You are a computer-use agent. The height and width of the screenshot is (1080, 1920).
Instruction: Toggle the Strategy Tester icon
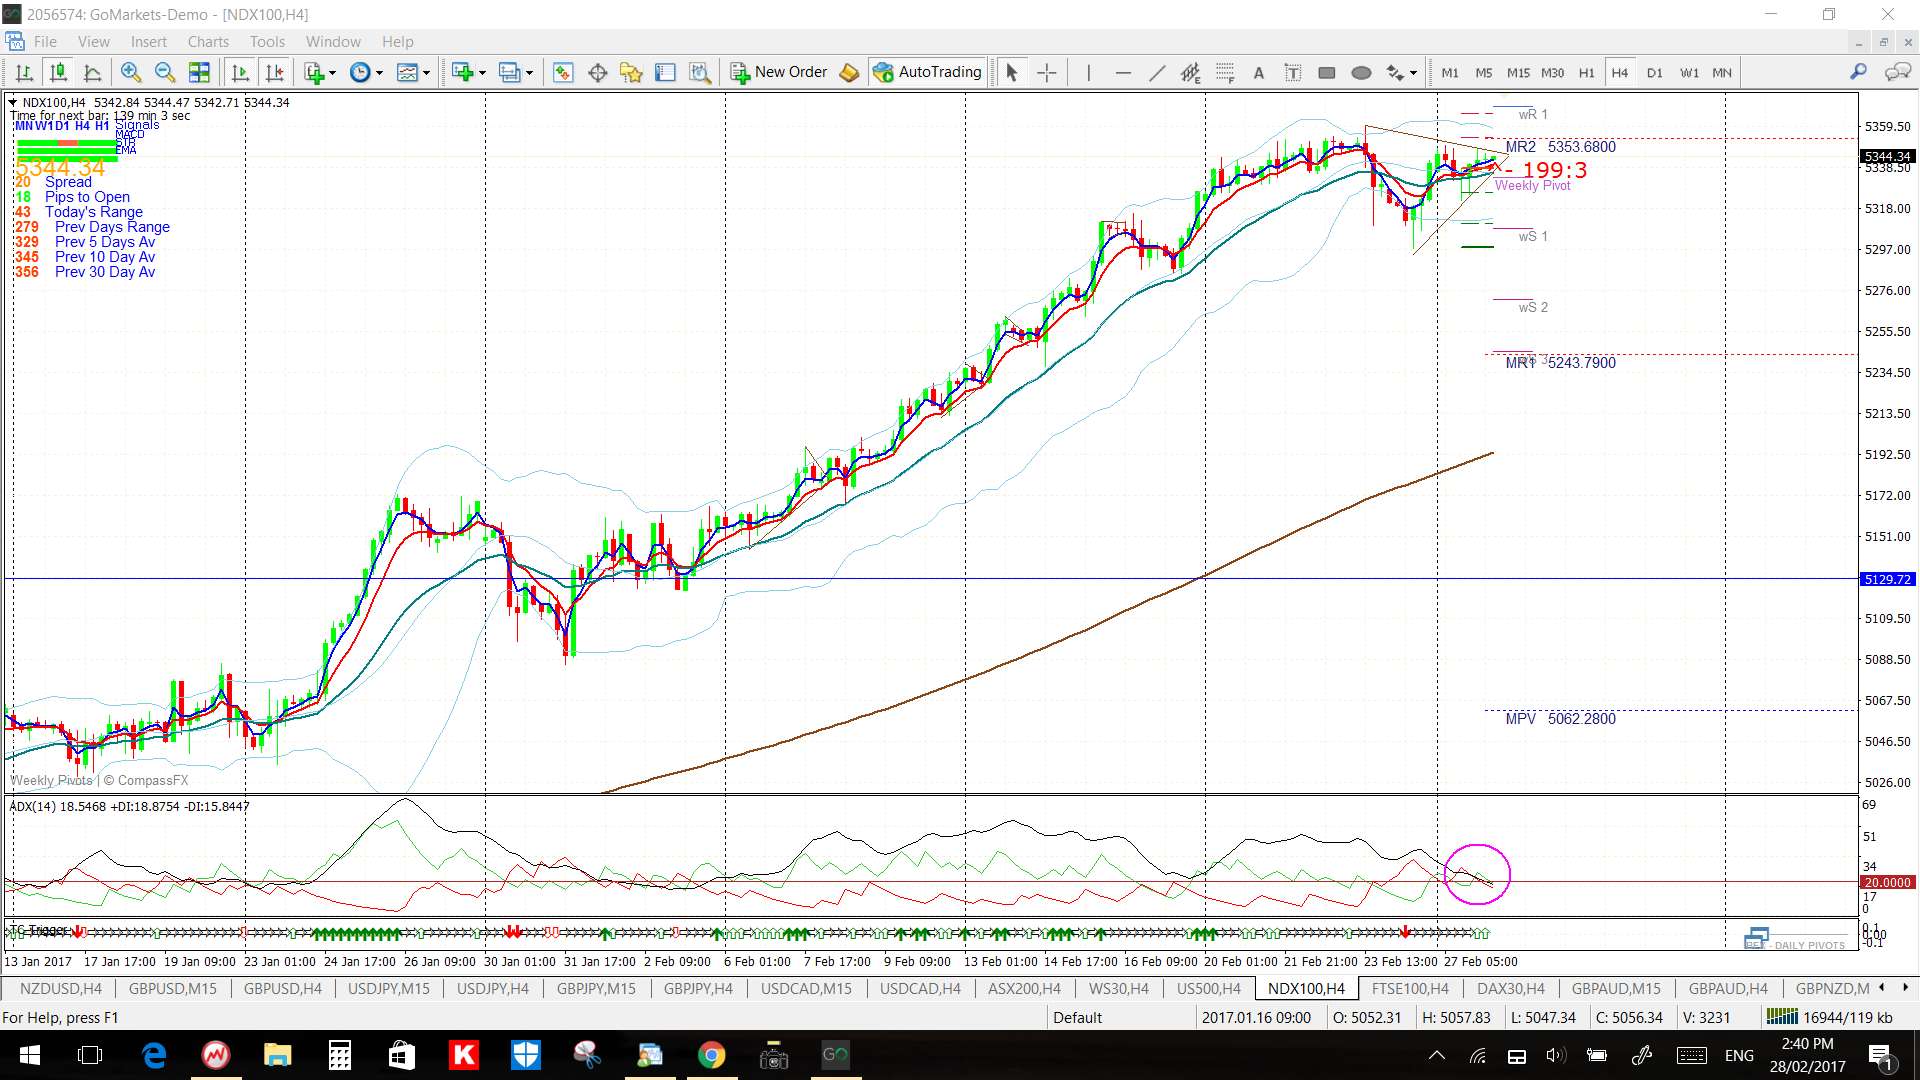[x=699, y=72]
